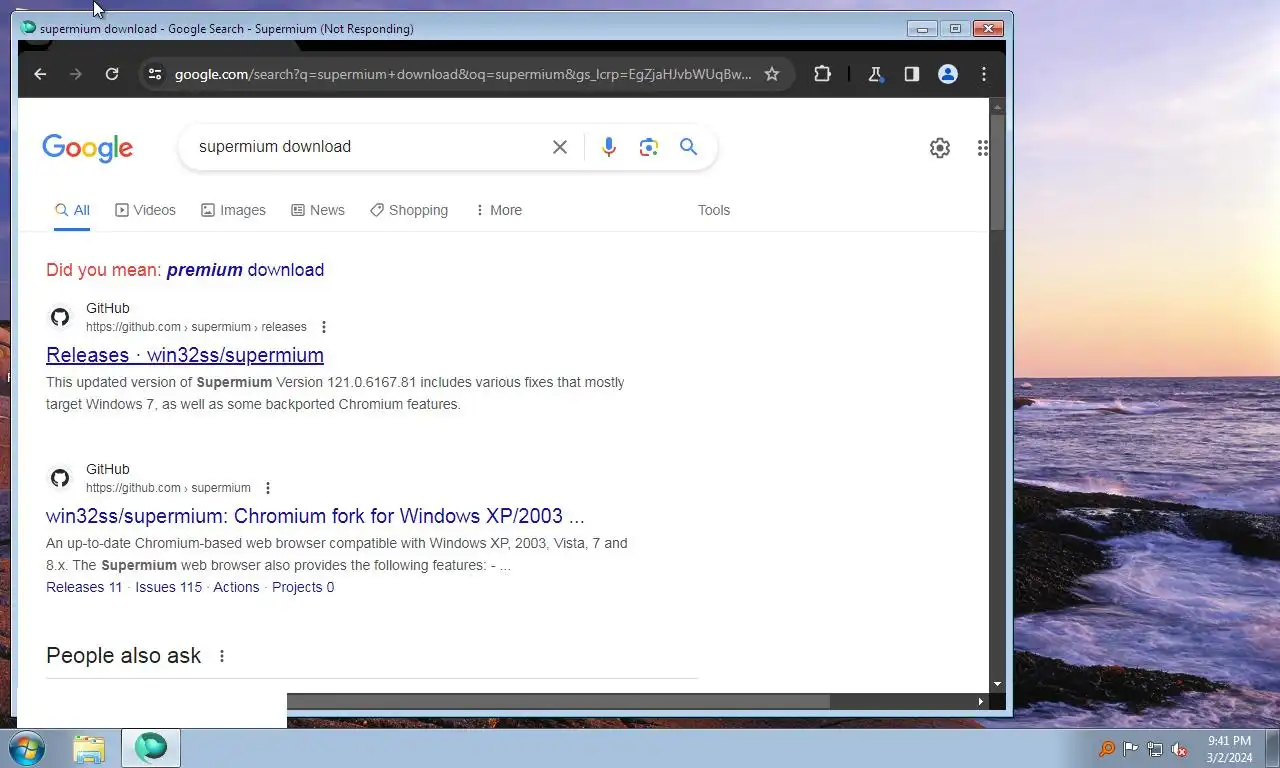Click in the 'supermium download' search field
1280x768 pixels.
(365, 147)
